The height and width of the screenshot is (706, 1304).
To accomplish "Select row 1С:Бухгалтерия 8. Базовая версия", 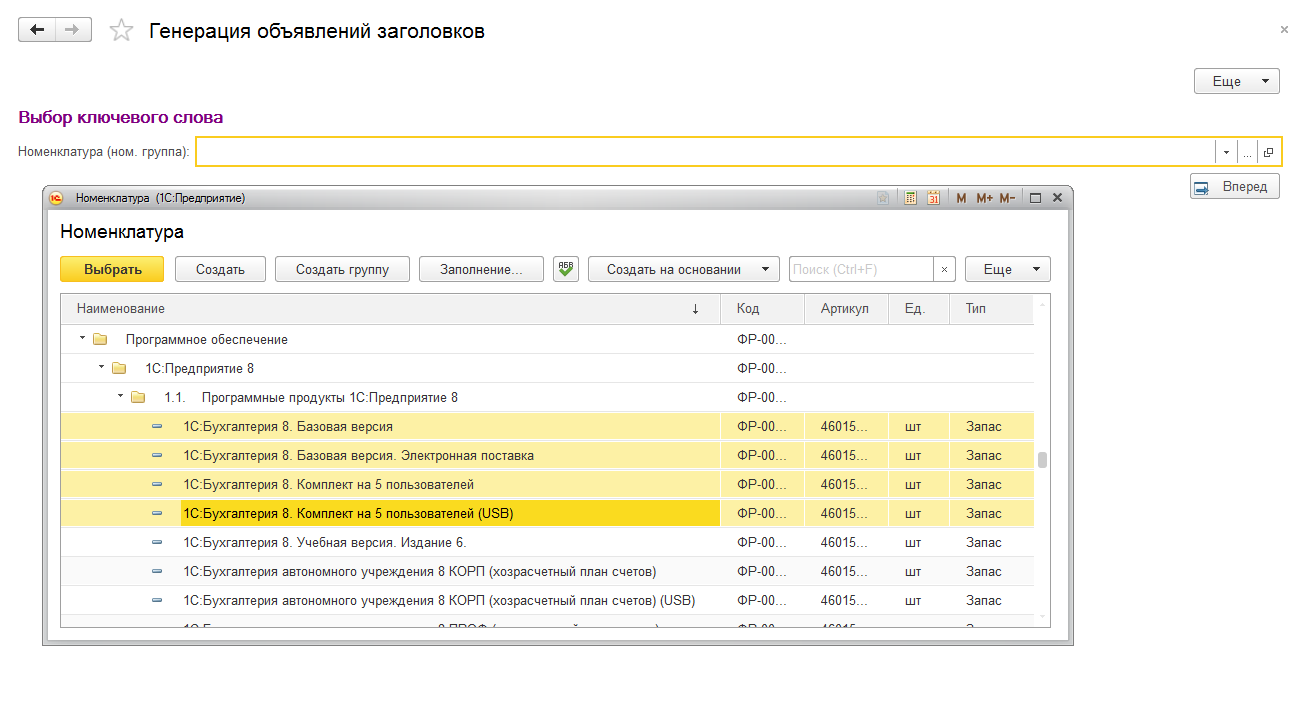I will tap(547, 427).
